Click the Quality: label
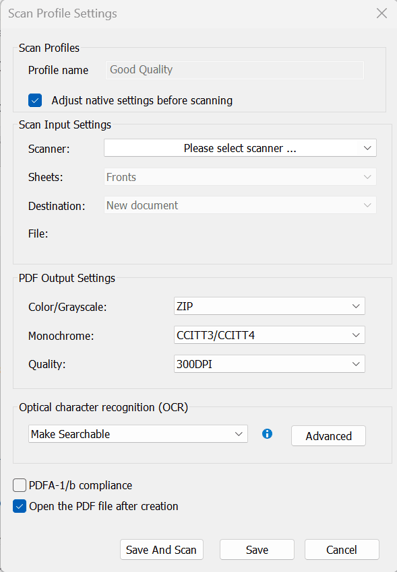The width and height of the screenshot is (397, 572). coord(47,364)
